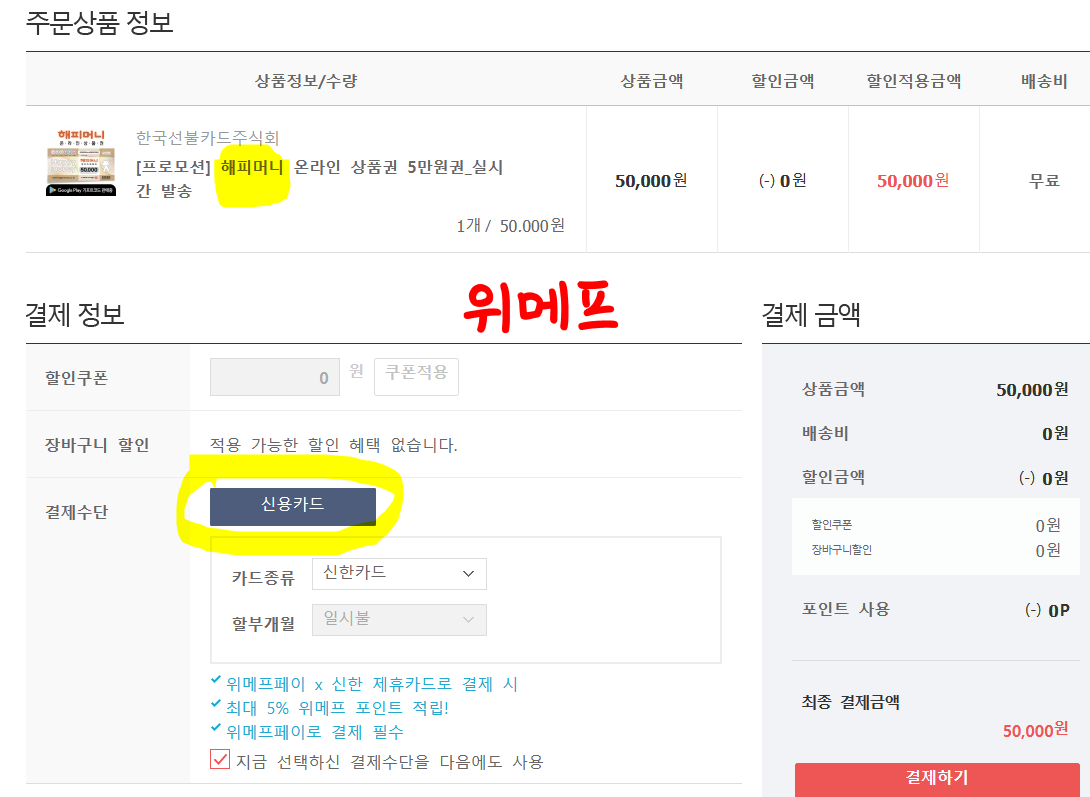This screenshot has width=1090, height=797.
Task: Click the 위메프페이로 결제 필수 notice
Action: [x=314, y=732]
